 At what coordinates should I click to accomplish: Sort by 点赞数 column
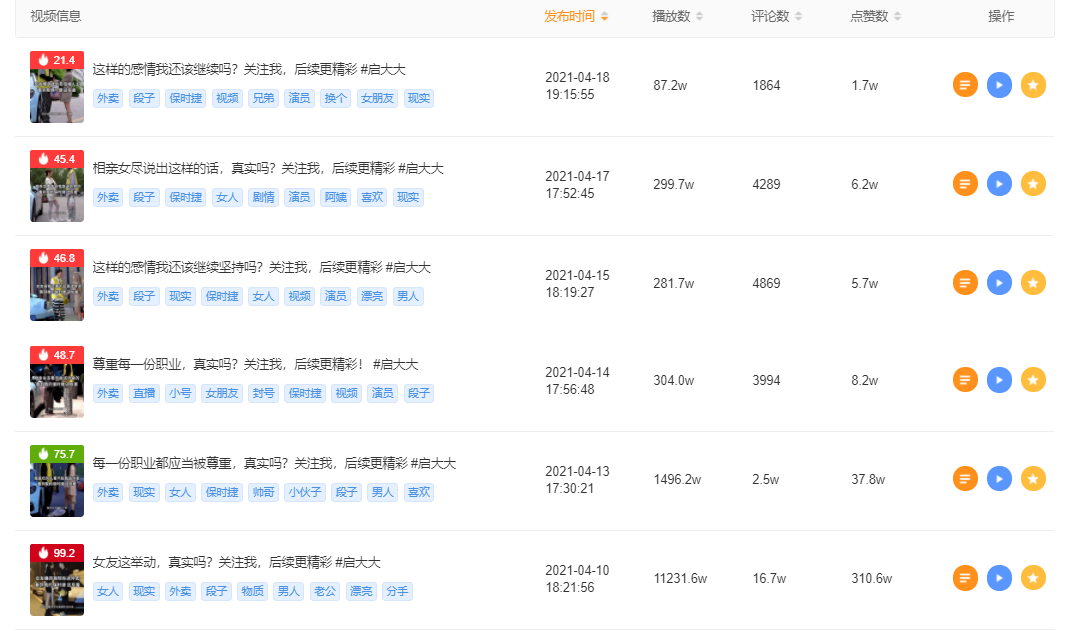point(875,16)
